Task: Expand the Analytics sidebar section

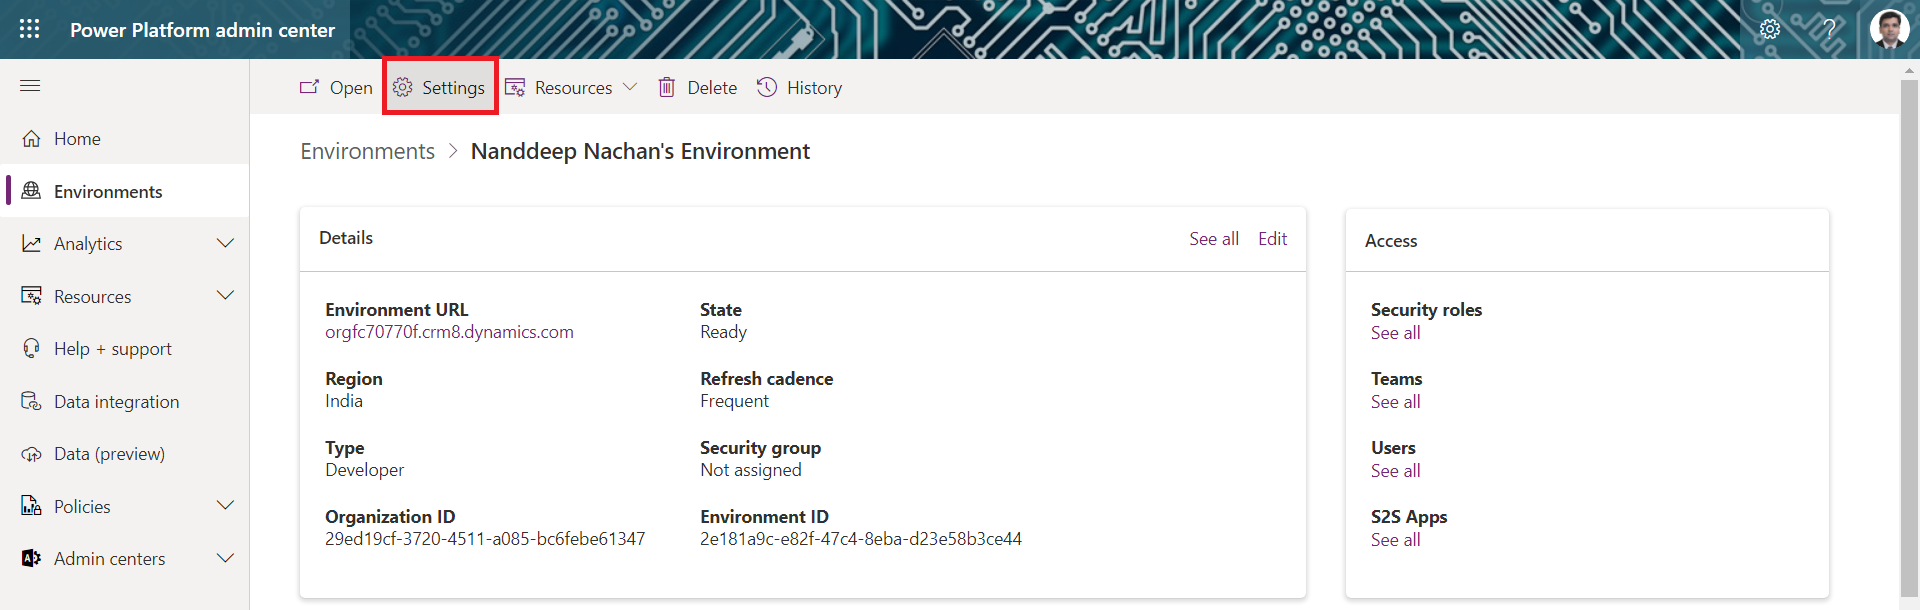Action: [225, 244]
